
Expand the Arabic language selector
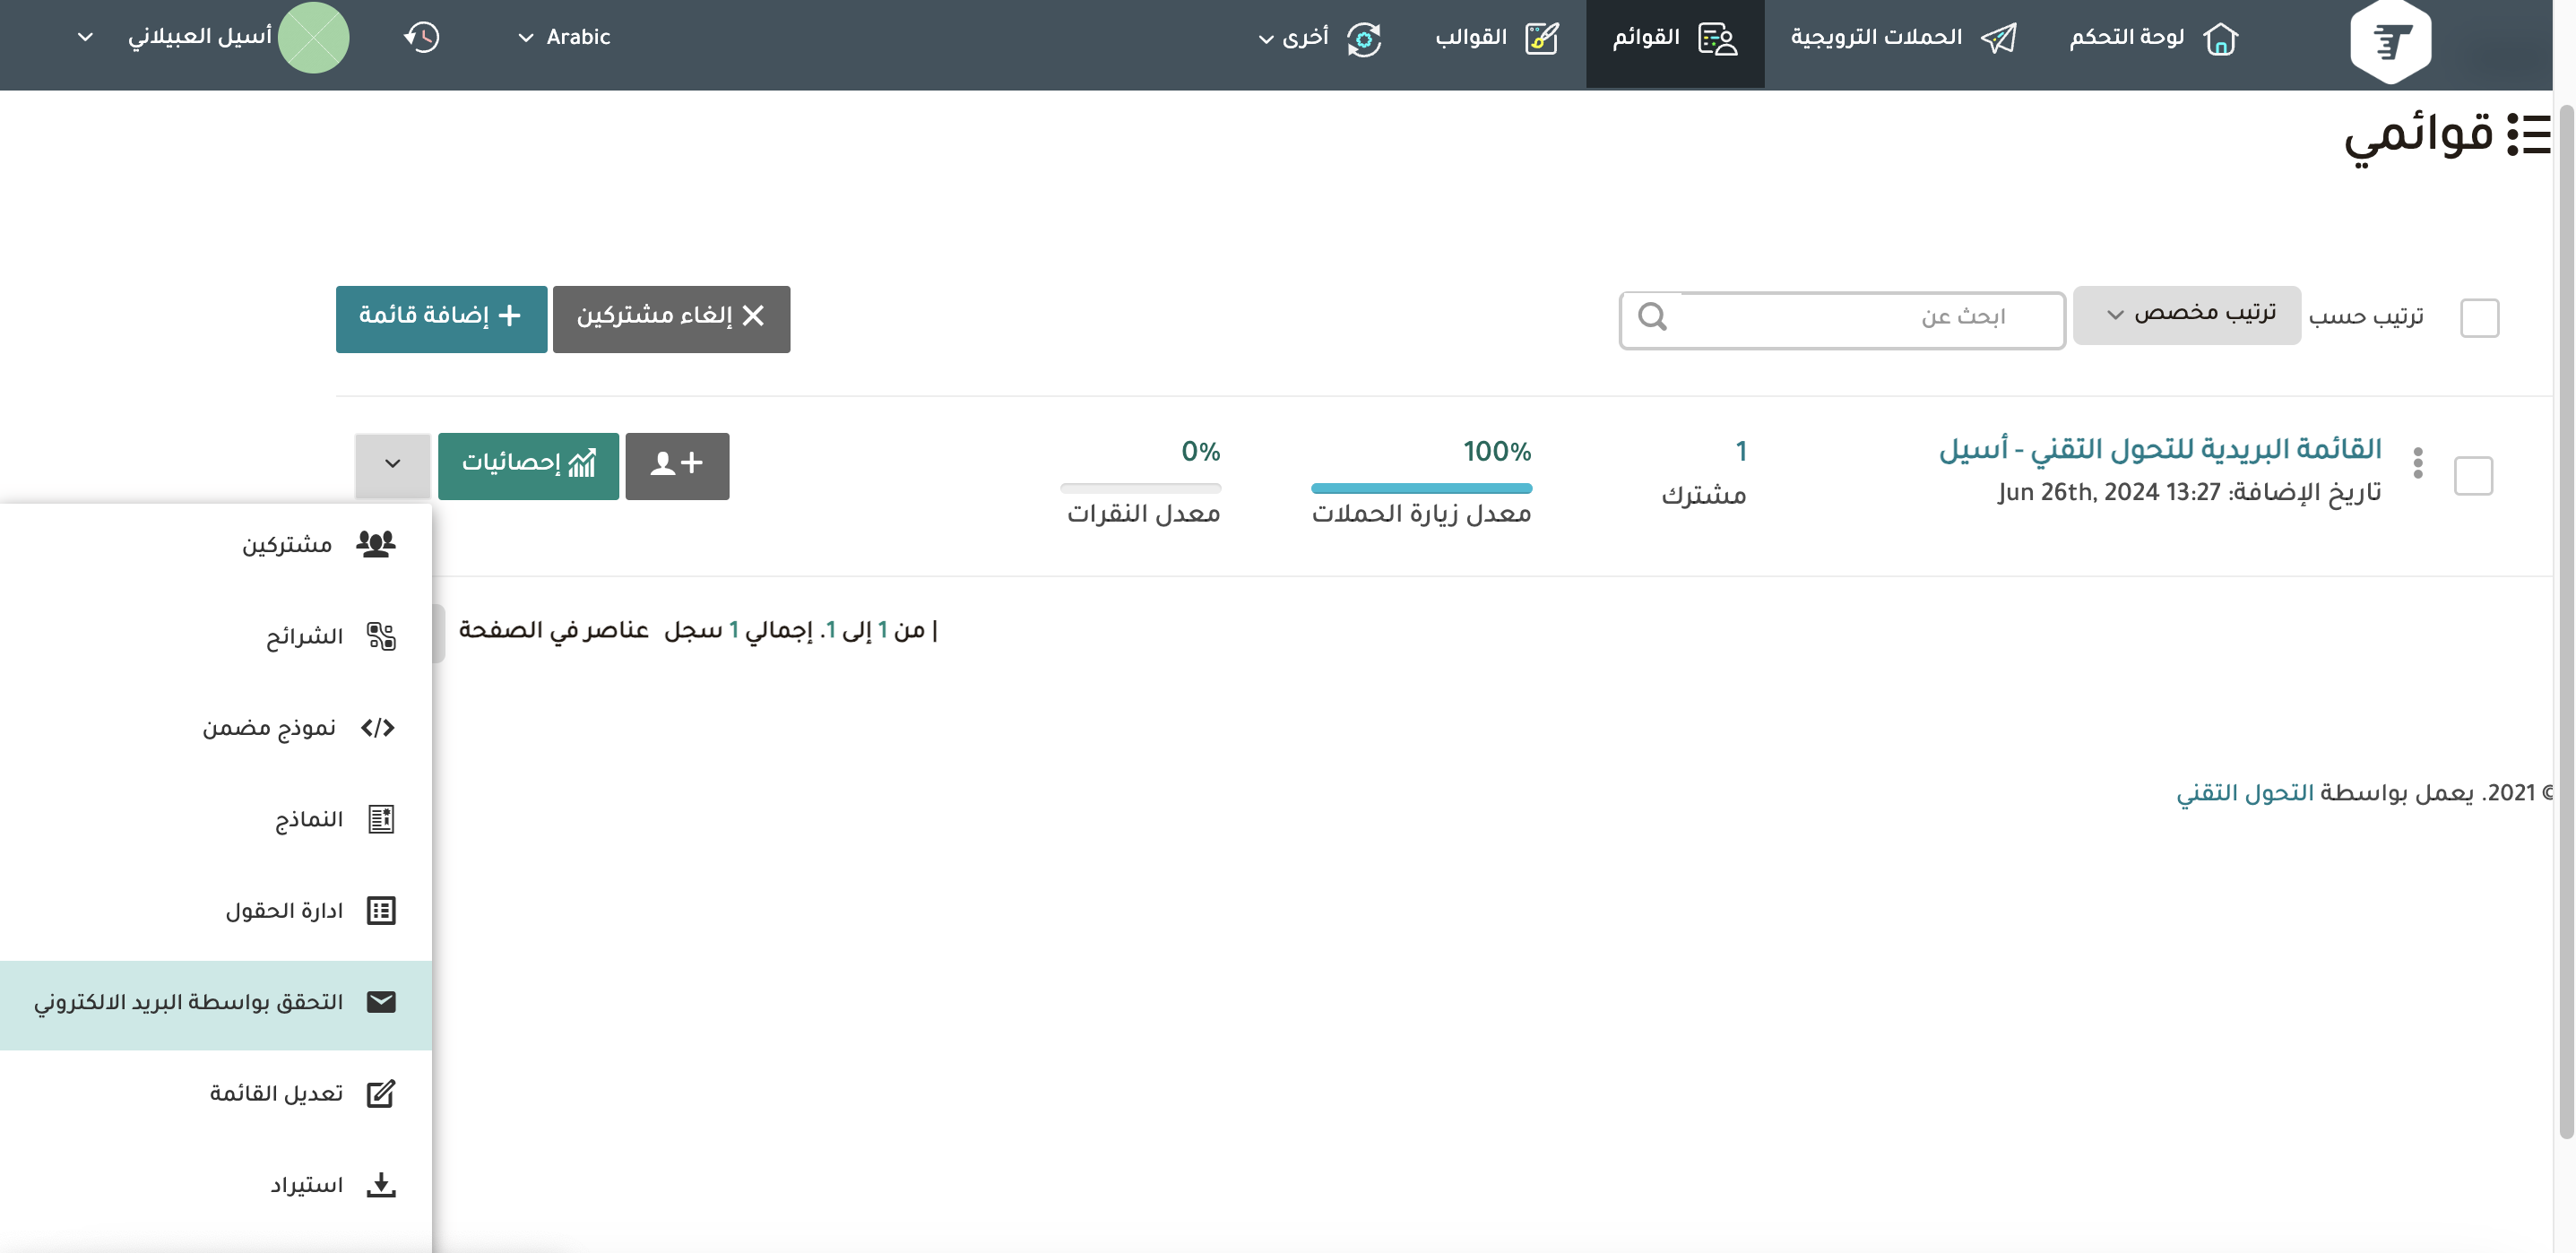click(x=564, y=37)
